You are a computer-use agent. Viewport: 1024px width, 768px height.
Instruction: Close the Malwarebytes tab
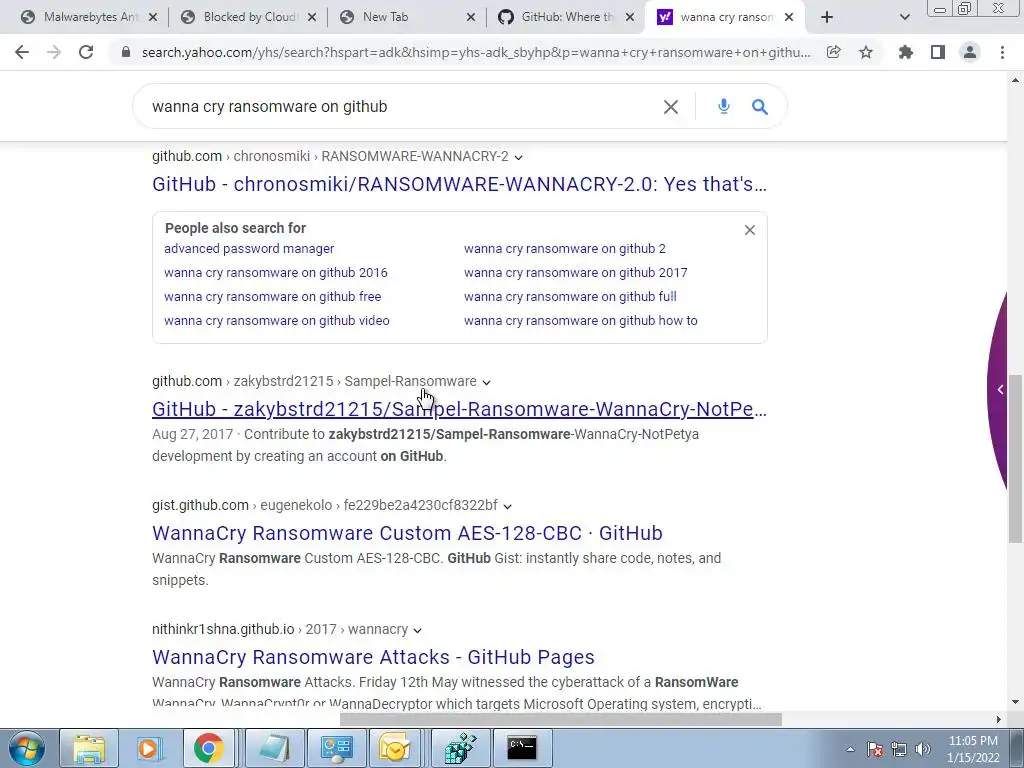[x=153, y=17]
